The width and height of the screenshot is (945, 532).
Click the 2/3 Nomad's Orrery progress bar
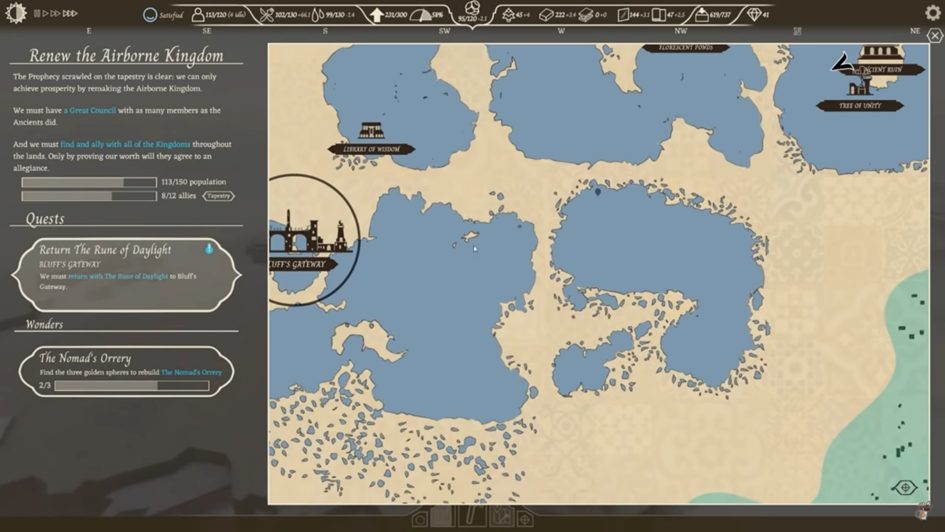coord(131,386)
